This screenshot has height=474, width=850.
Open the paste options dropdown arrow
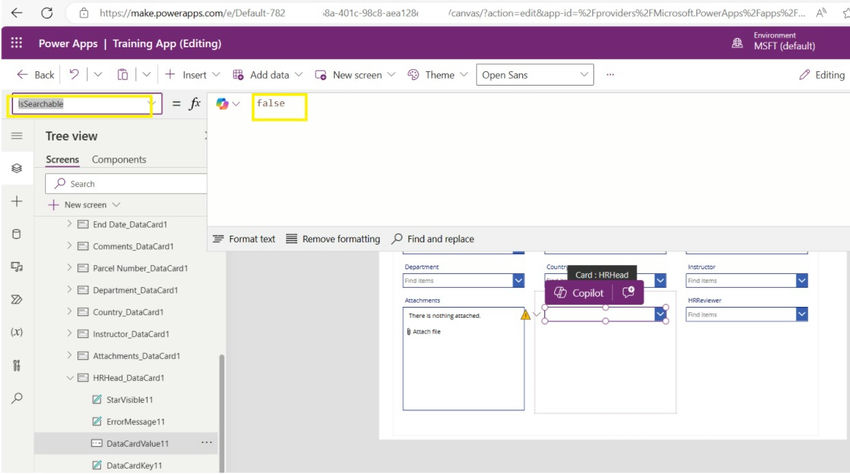click(146, 74)
